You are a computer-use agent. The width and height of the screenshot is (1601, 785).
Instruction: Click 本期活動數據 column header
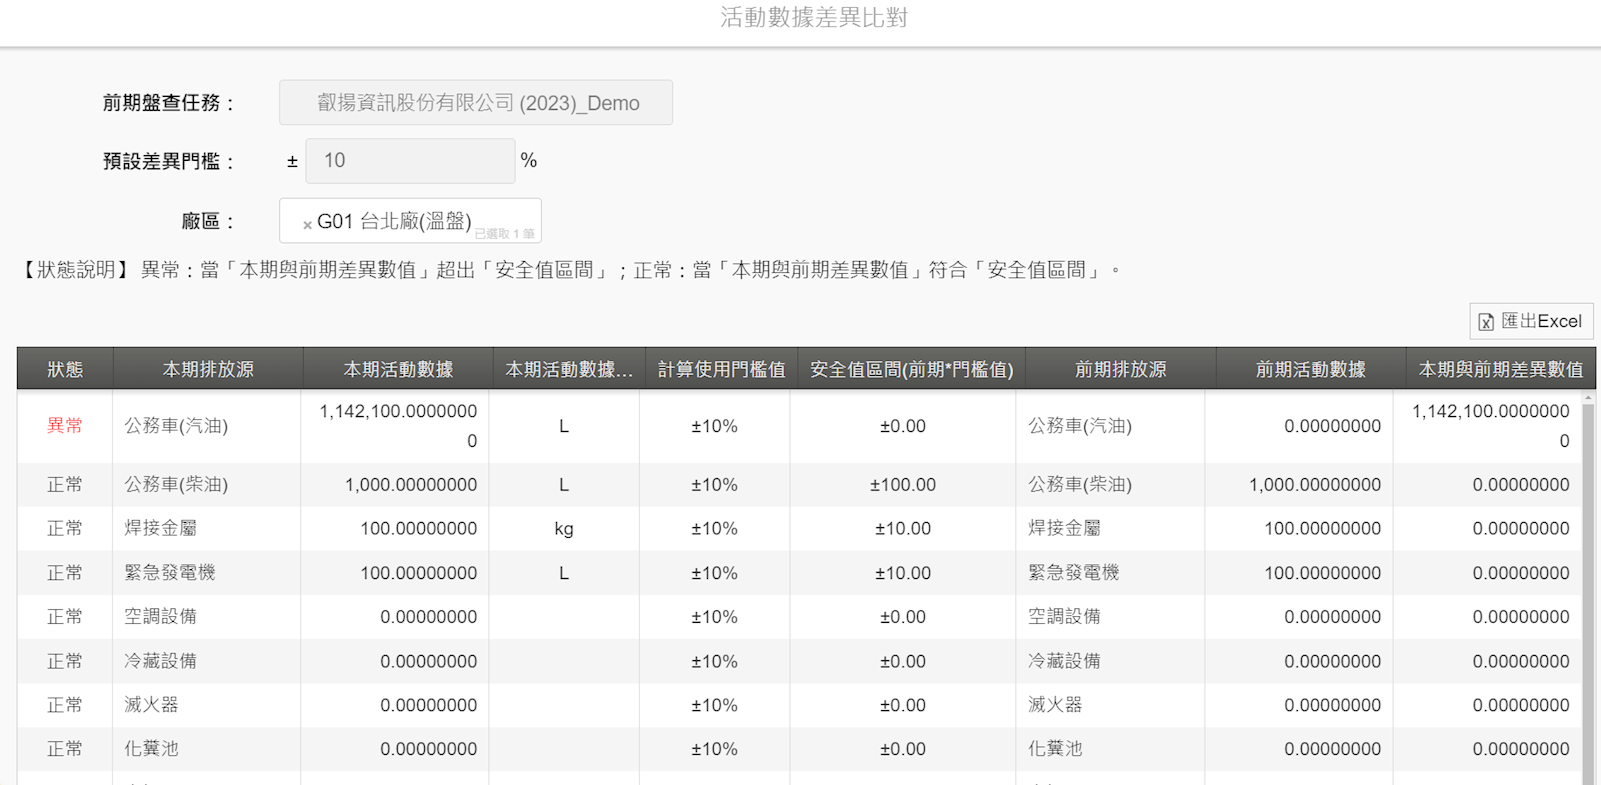click(398, 370)
